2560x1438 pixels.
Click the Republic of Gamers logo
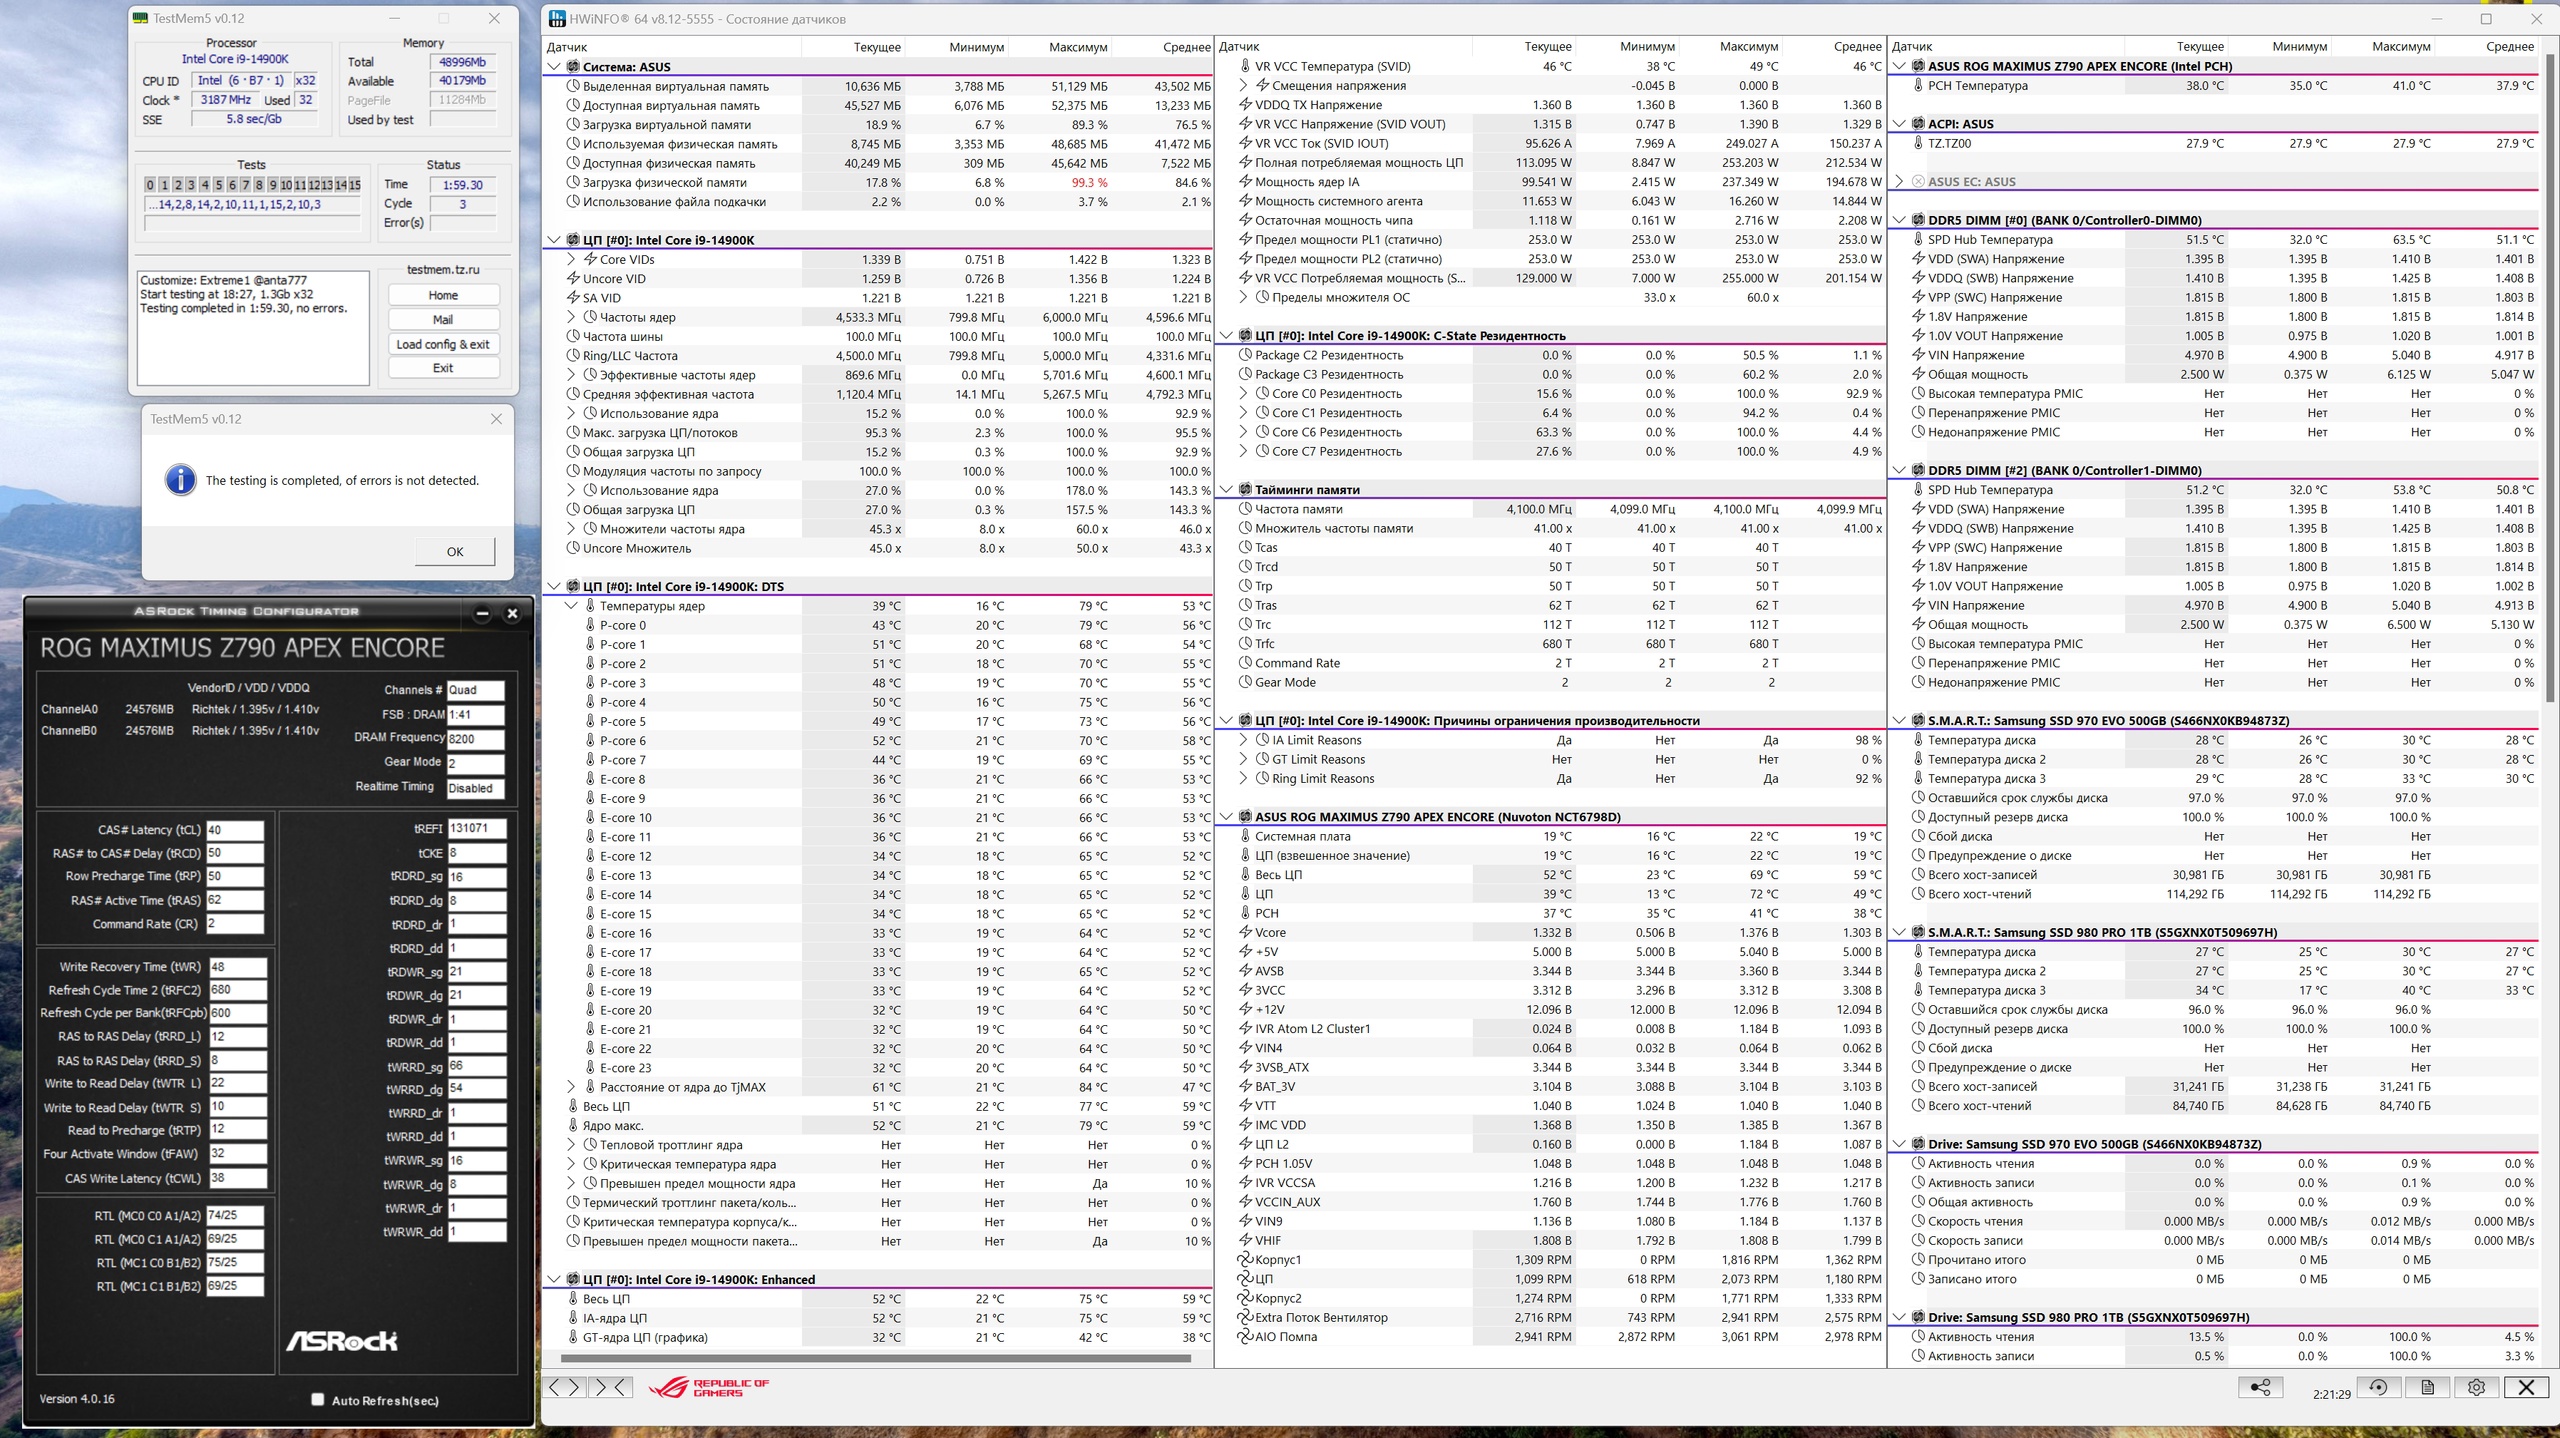[x=709, y=1387]
